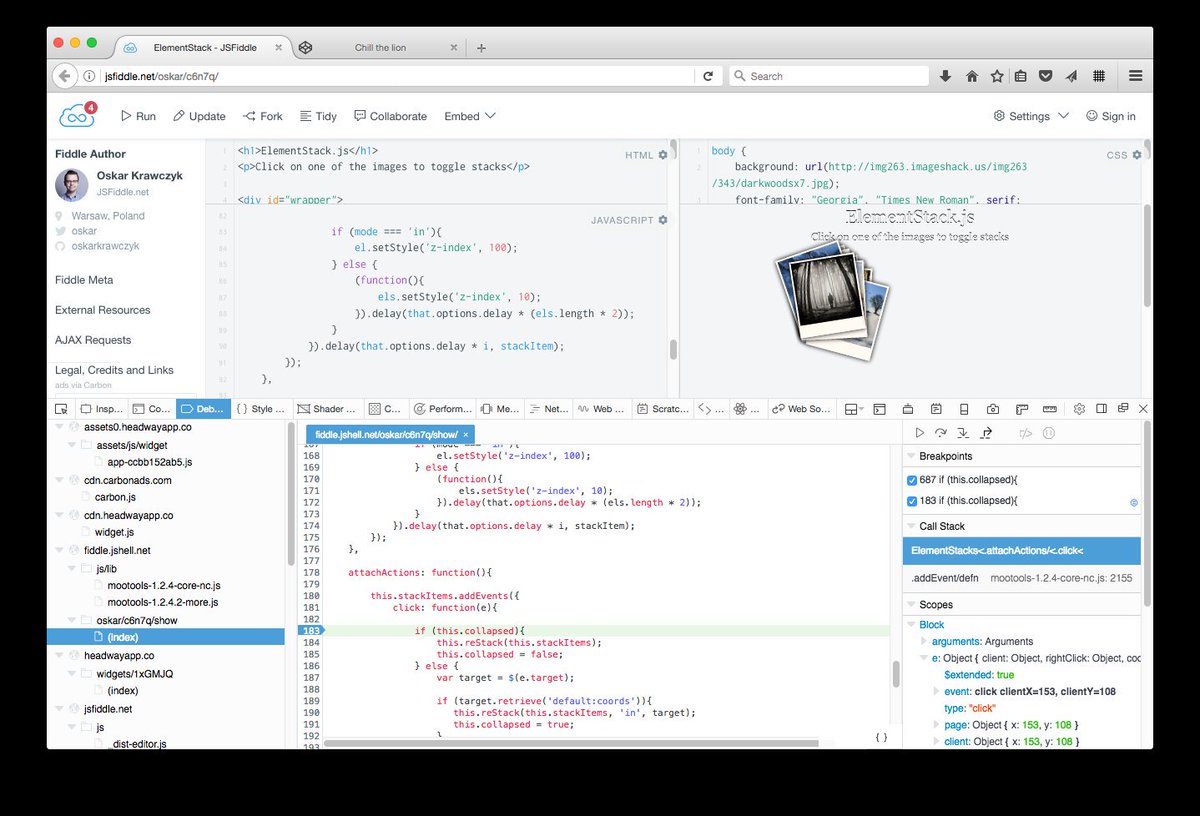Switch to the Style Editor devtools tab
This screenshot has height=816, width=1200.
pyautogui.click(x=262, y=409)
